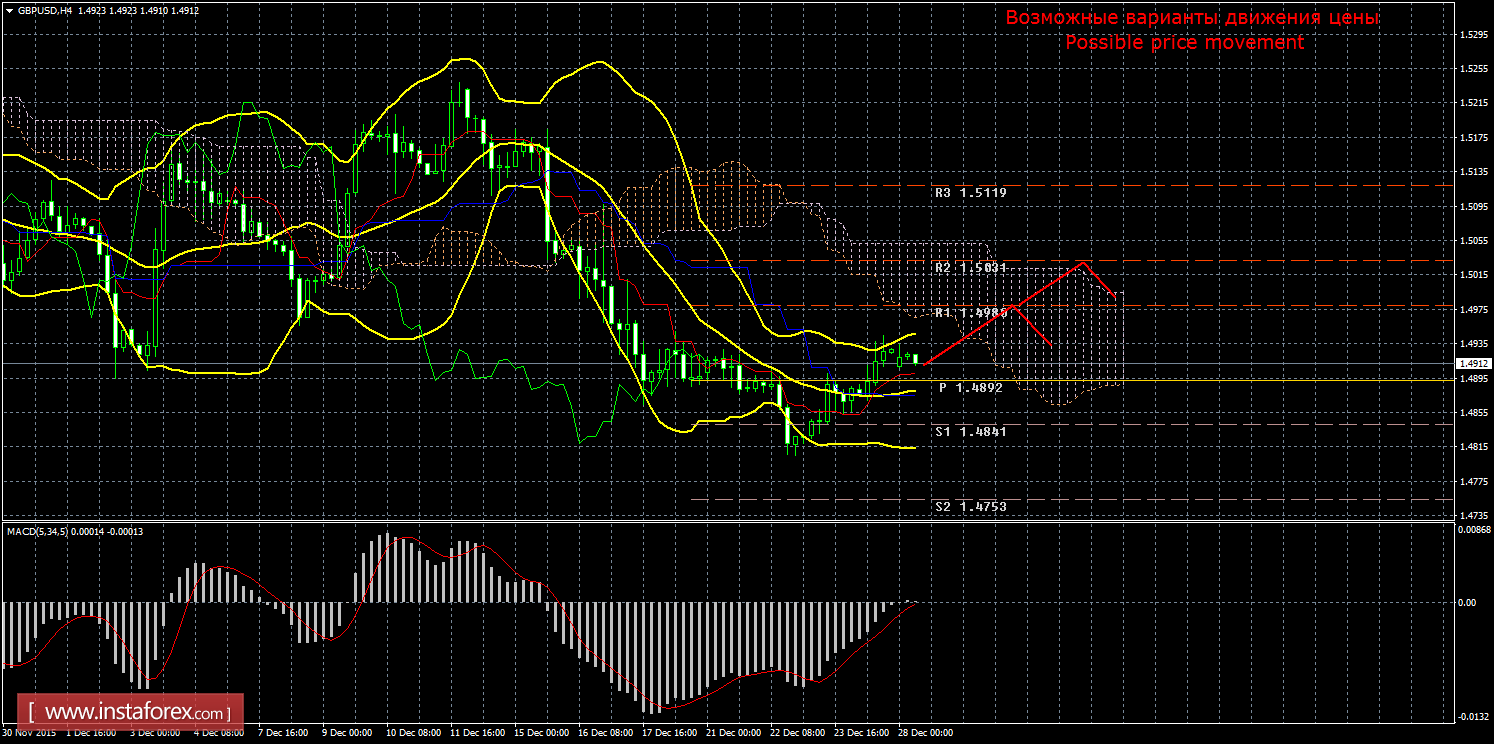Click the 22 Dec 08:00 time label
The height and width of the screenshot is (744, 1494).
(x=799, y=733)
